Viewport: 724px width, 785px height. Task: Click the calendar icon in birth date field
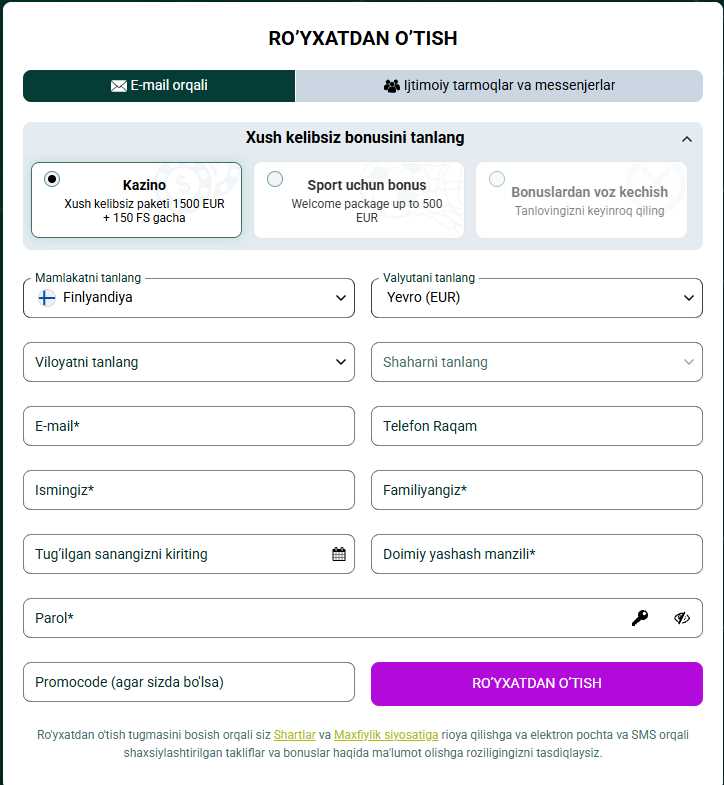pos(339,554)
